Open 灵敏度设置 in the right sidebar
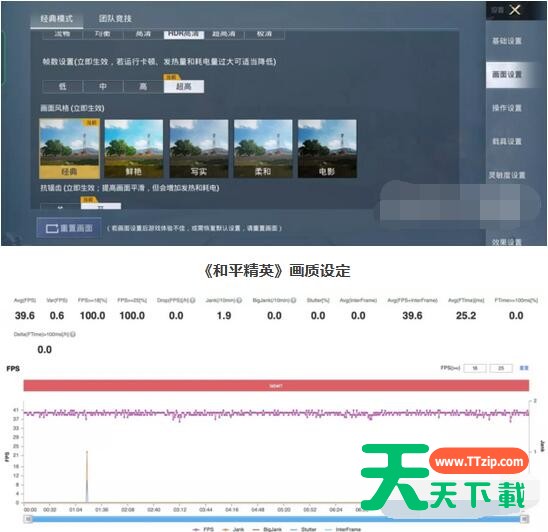This screenshot has height=532, width=548. click(x=507, y=175)
